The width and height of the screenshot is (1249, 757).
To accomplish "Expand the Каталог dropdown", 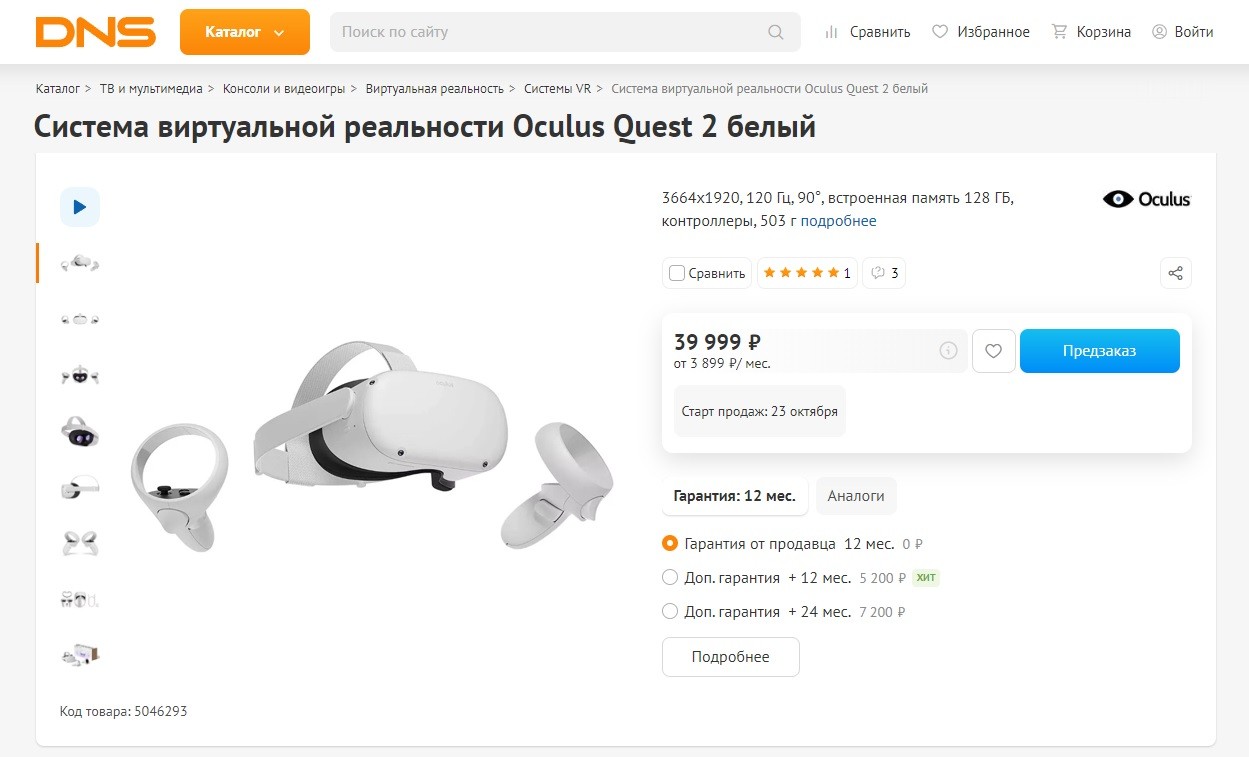I will tap(245, 32).
